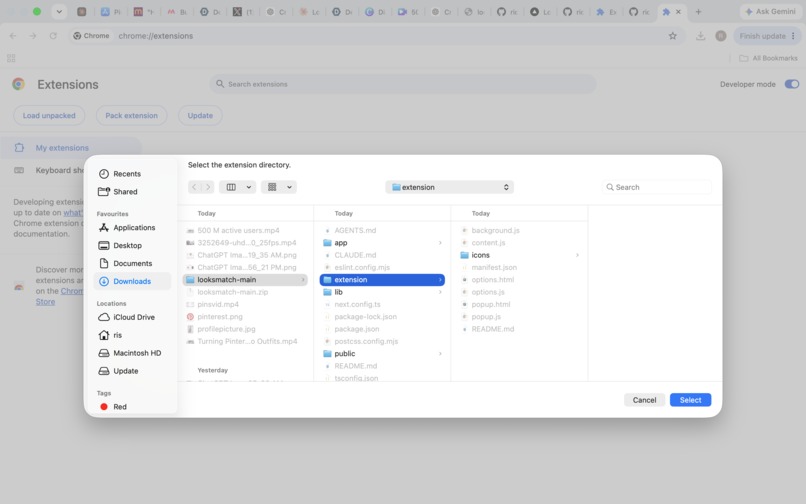Open the app folder
This screenshot has height=504, width=806.
pyautogui.click(x=382, y=243)
